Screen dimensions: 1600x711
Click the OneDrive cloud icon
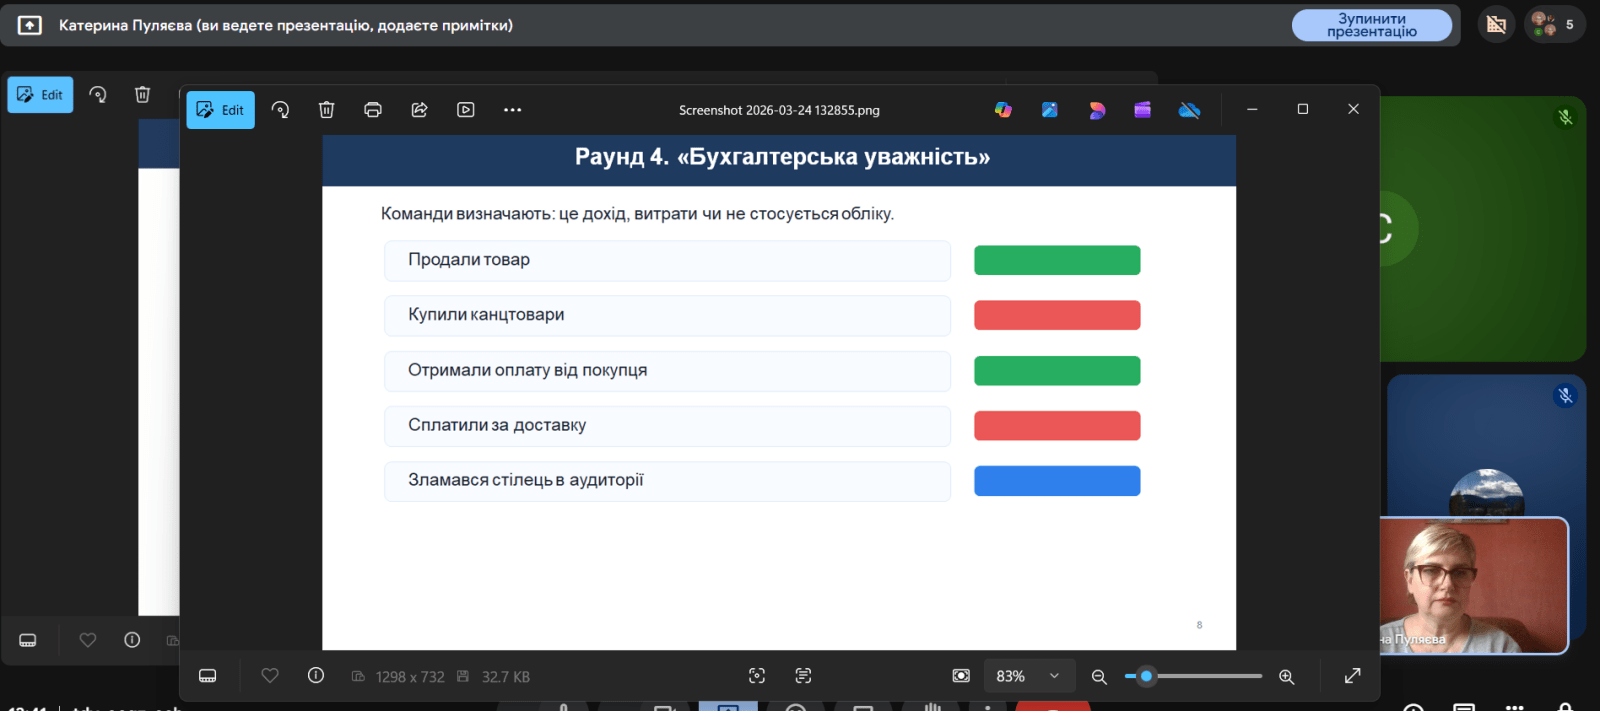(1189, 110)
